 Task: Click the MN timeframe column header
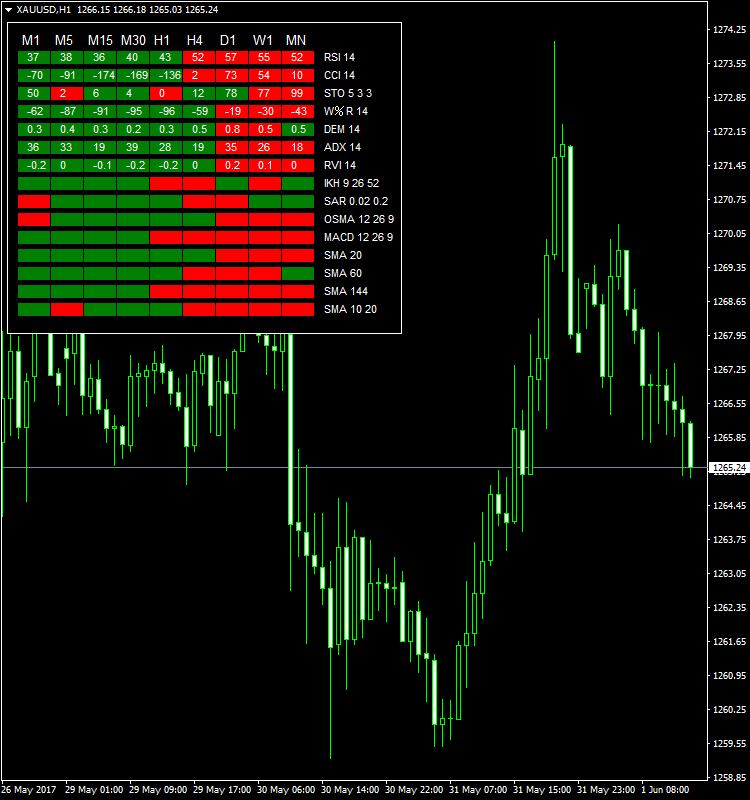296,40
